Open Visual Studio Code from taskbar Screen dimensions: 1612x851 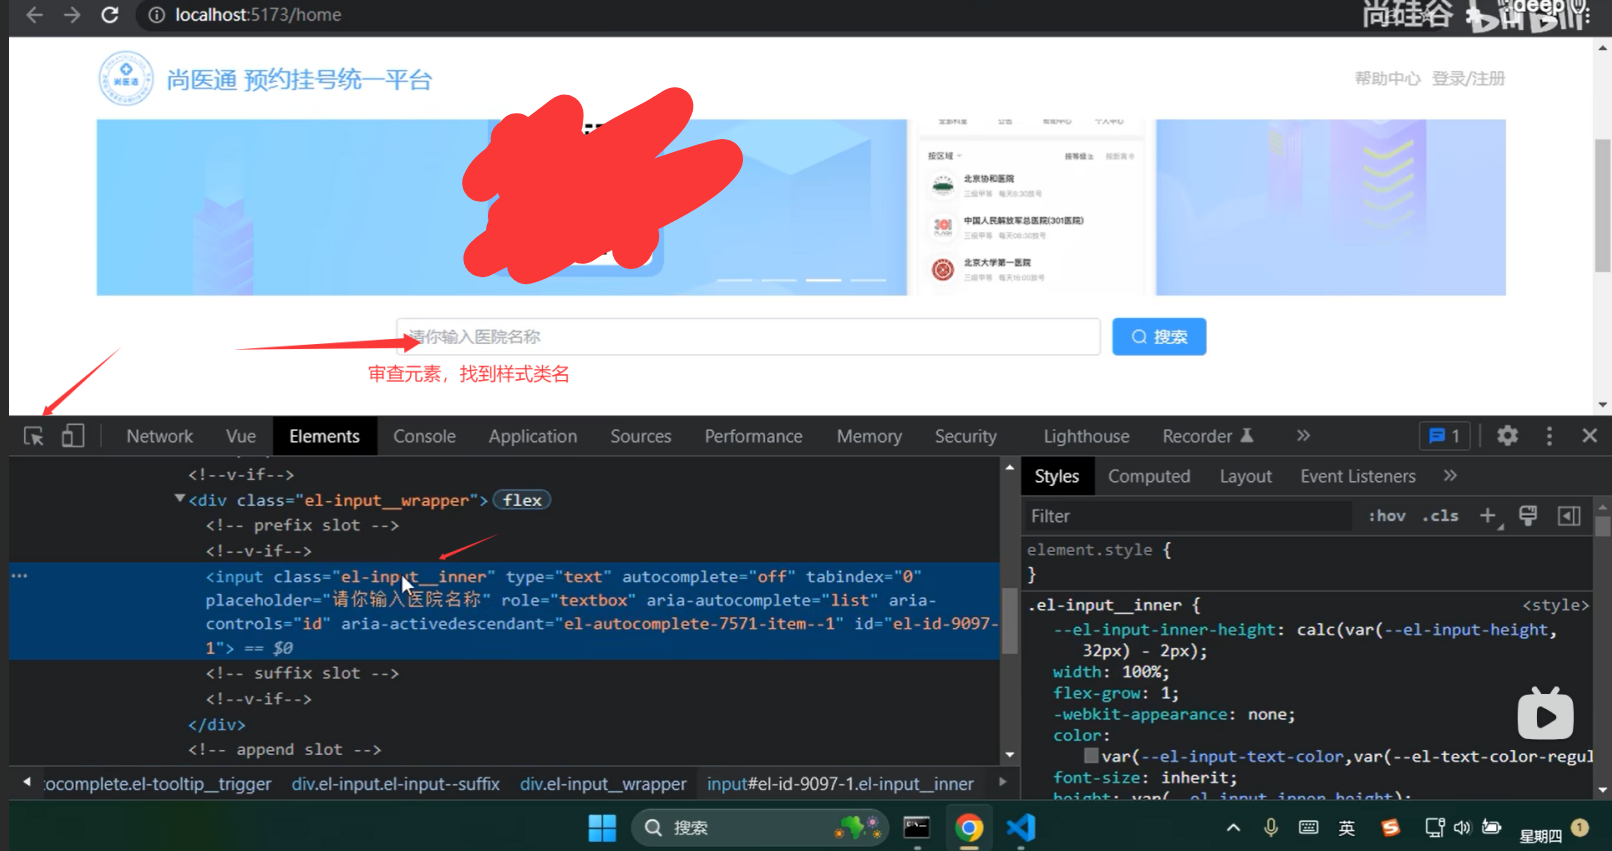1021,828
